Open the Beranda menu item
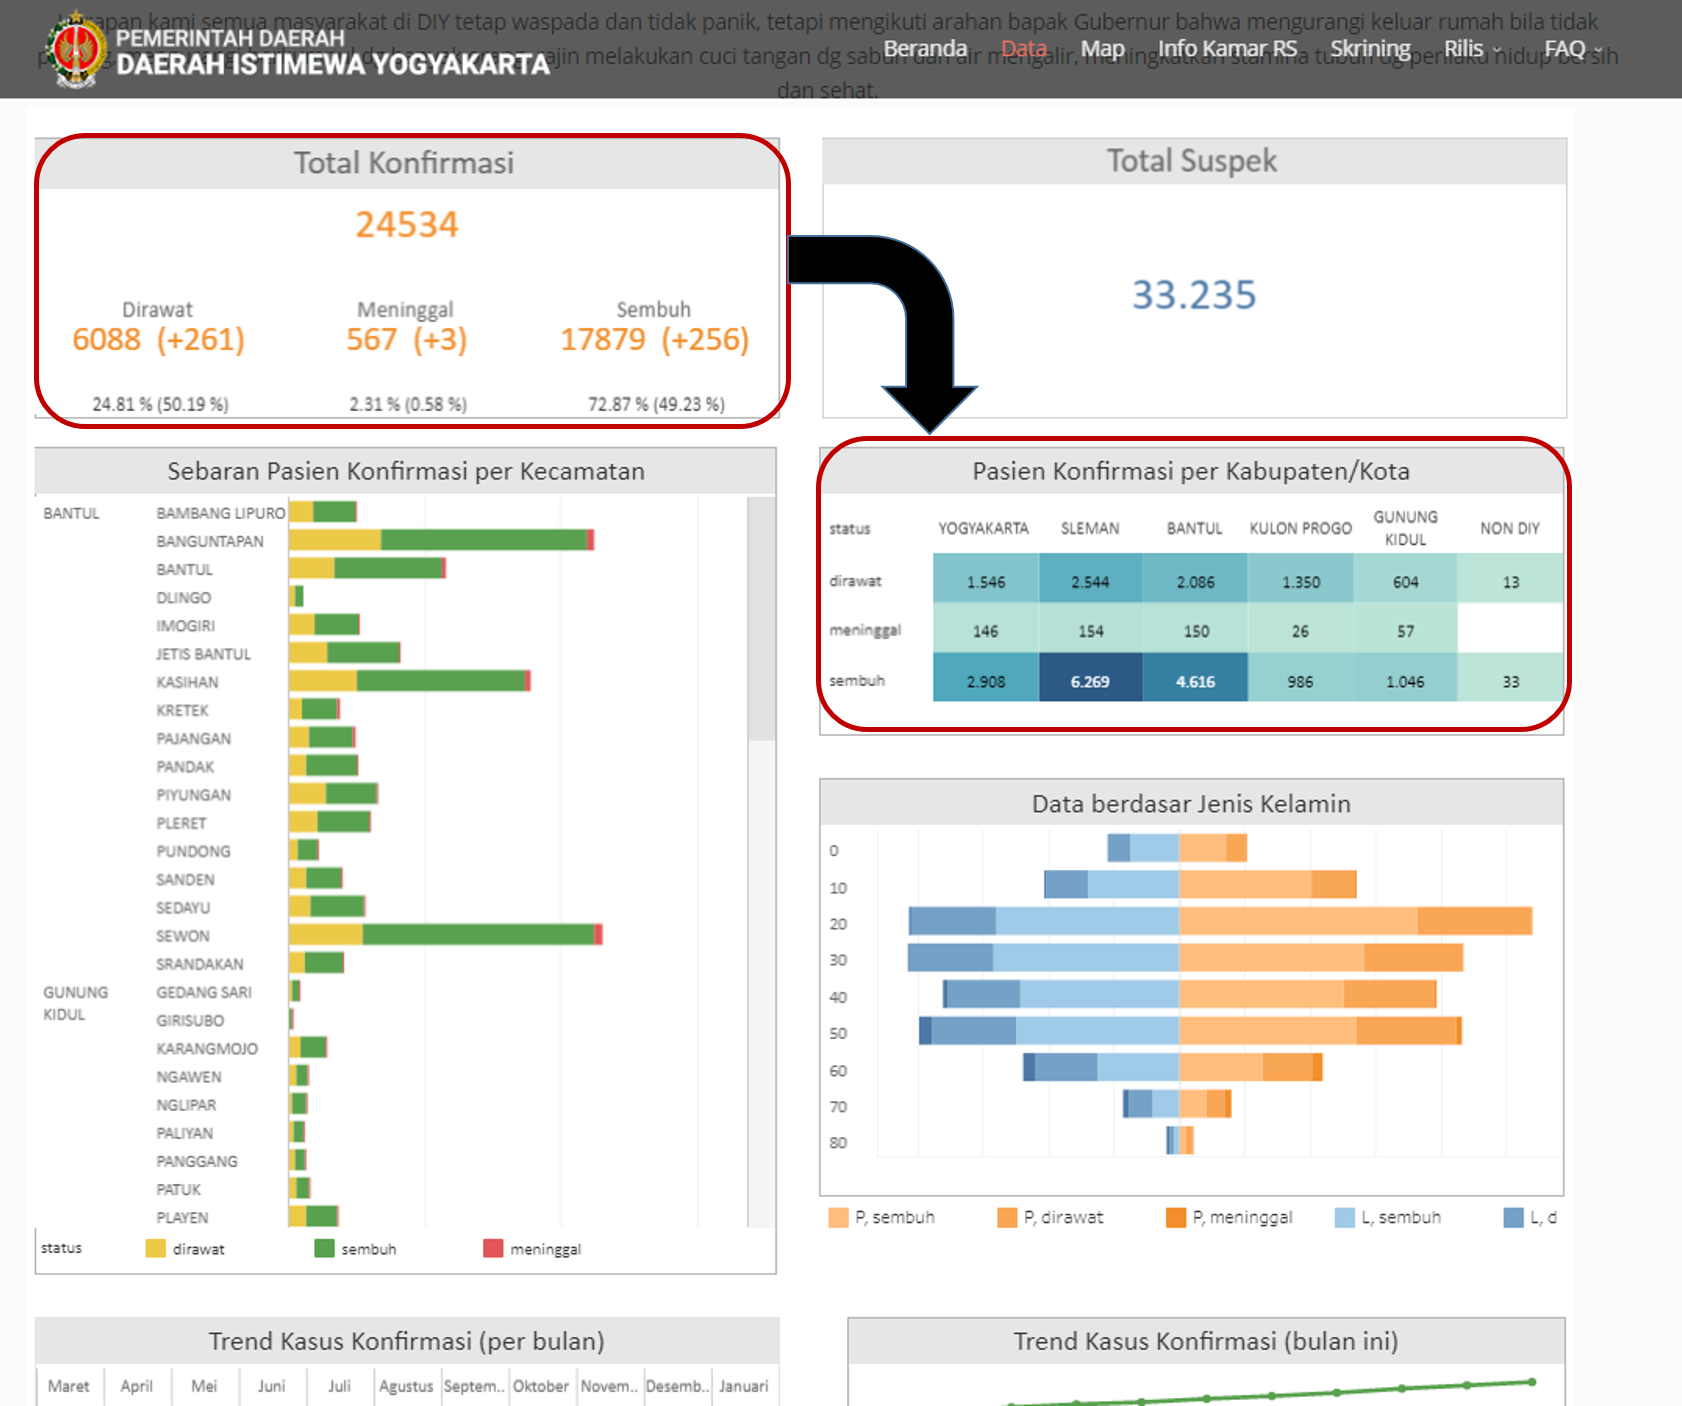Screen dimensions: 1682x1406 point(925,49)
